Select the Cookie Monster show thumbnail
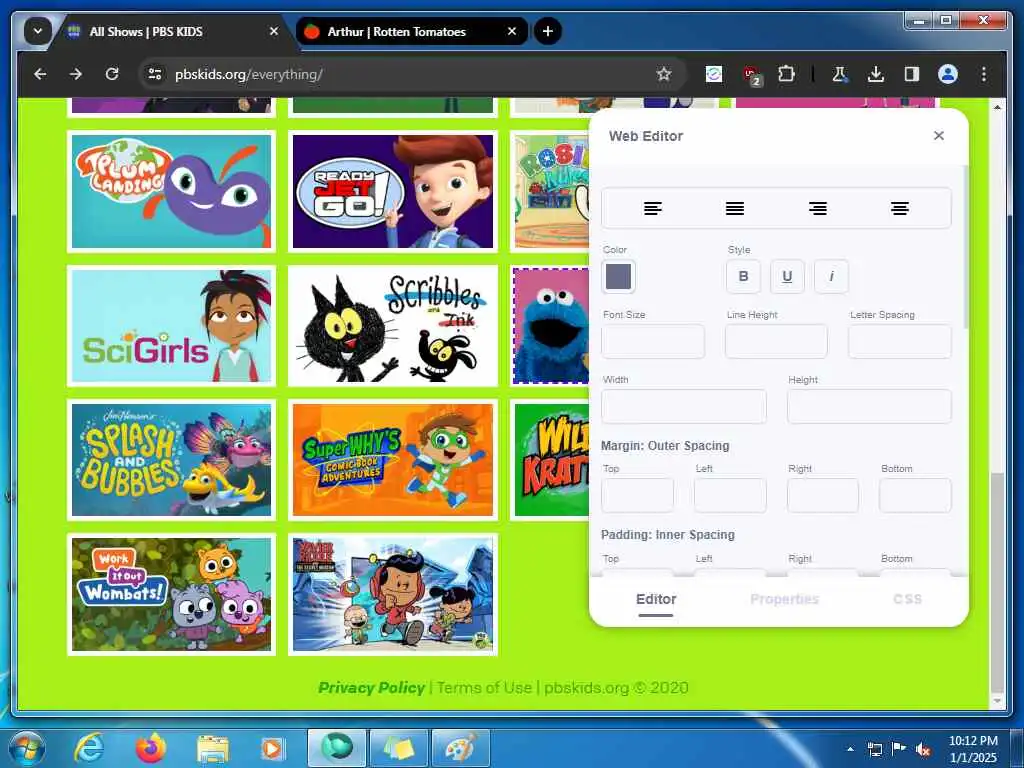 click(x=551, y=326)
